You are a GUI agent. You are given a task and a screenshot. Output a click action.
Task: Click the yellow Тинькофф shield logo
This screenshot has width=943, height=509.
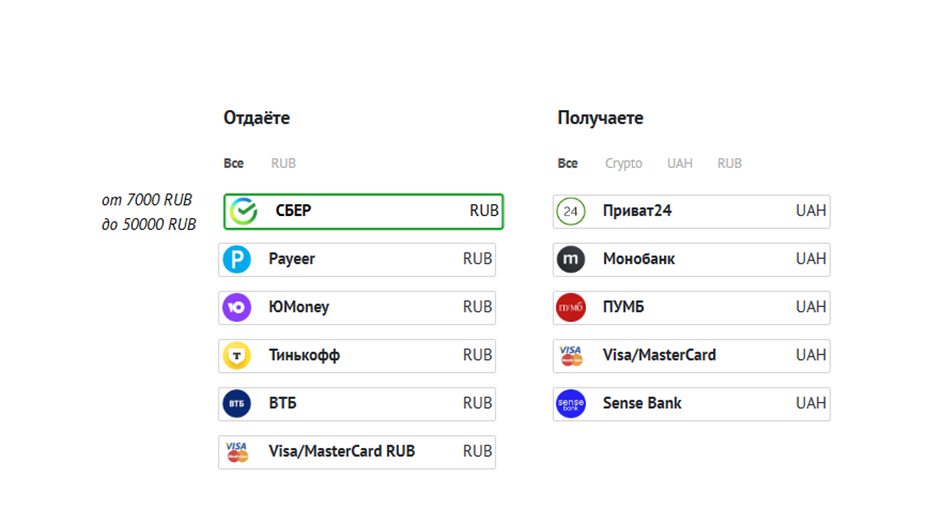click(237, 356)
